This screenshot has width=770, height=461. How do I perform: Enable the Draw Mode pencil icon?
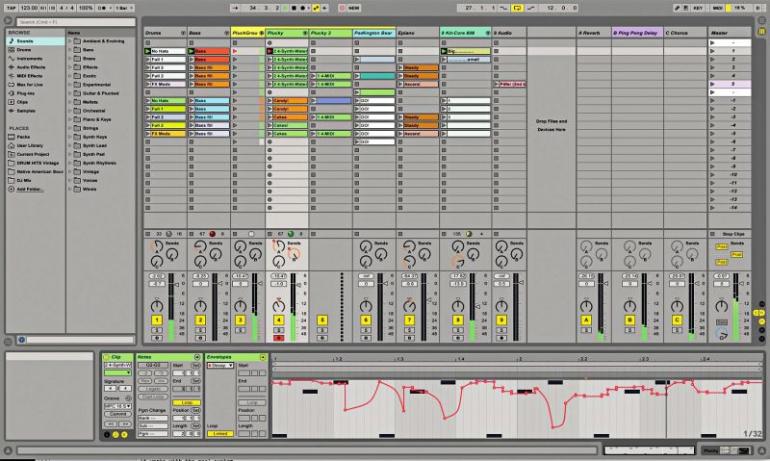[678, 8]
